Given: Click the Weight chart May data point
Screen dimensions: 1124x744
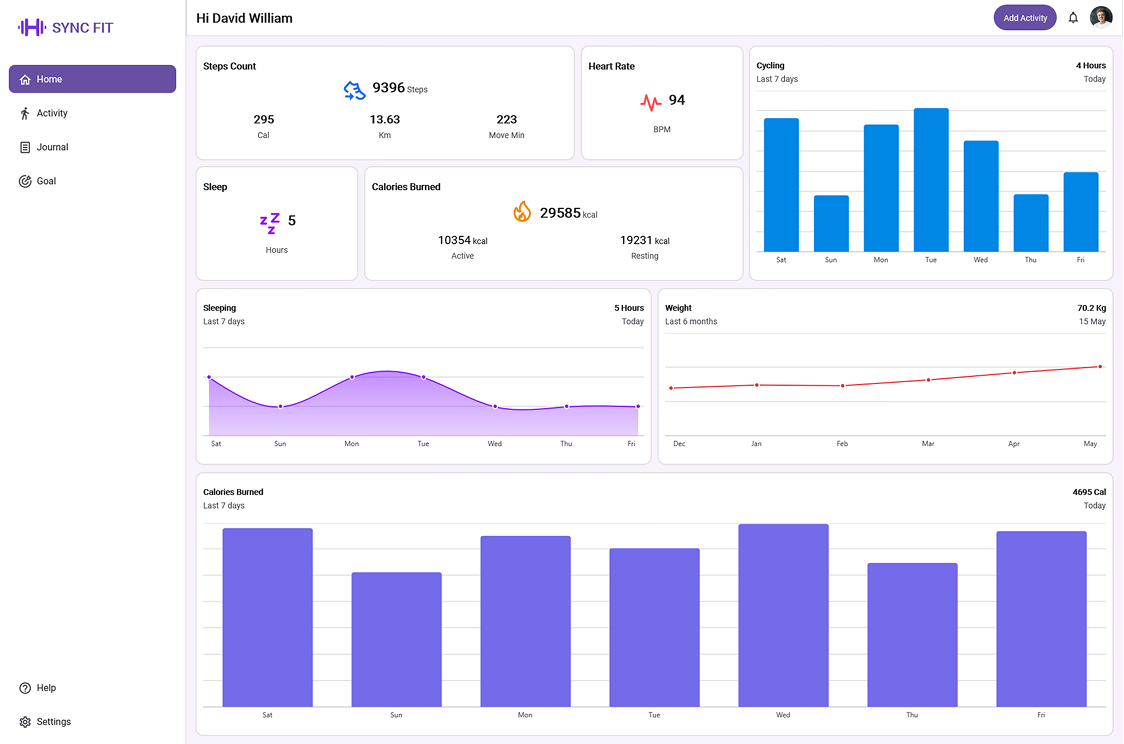Looking at the screenshot, I should (1100, 367).
